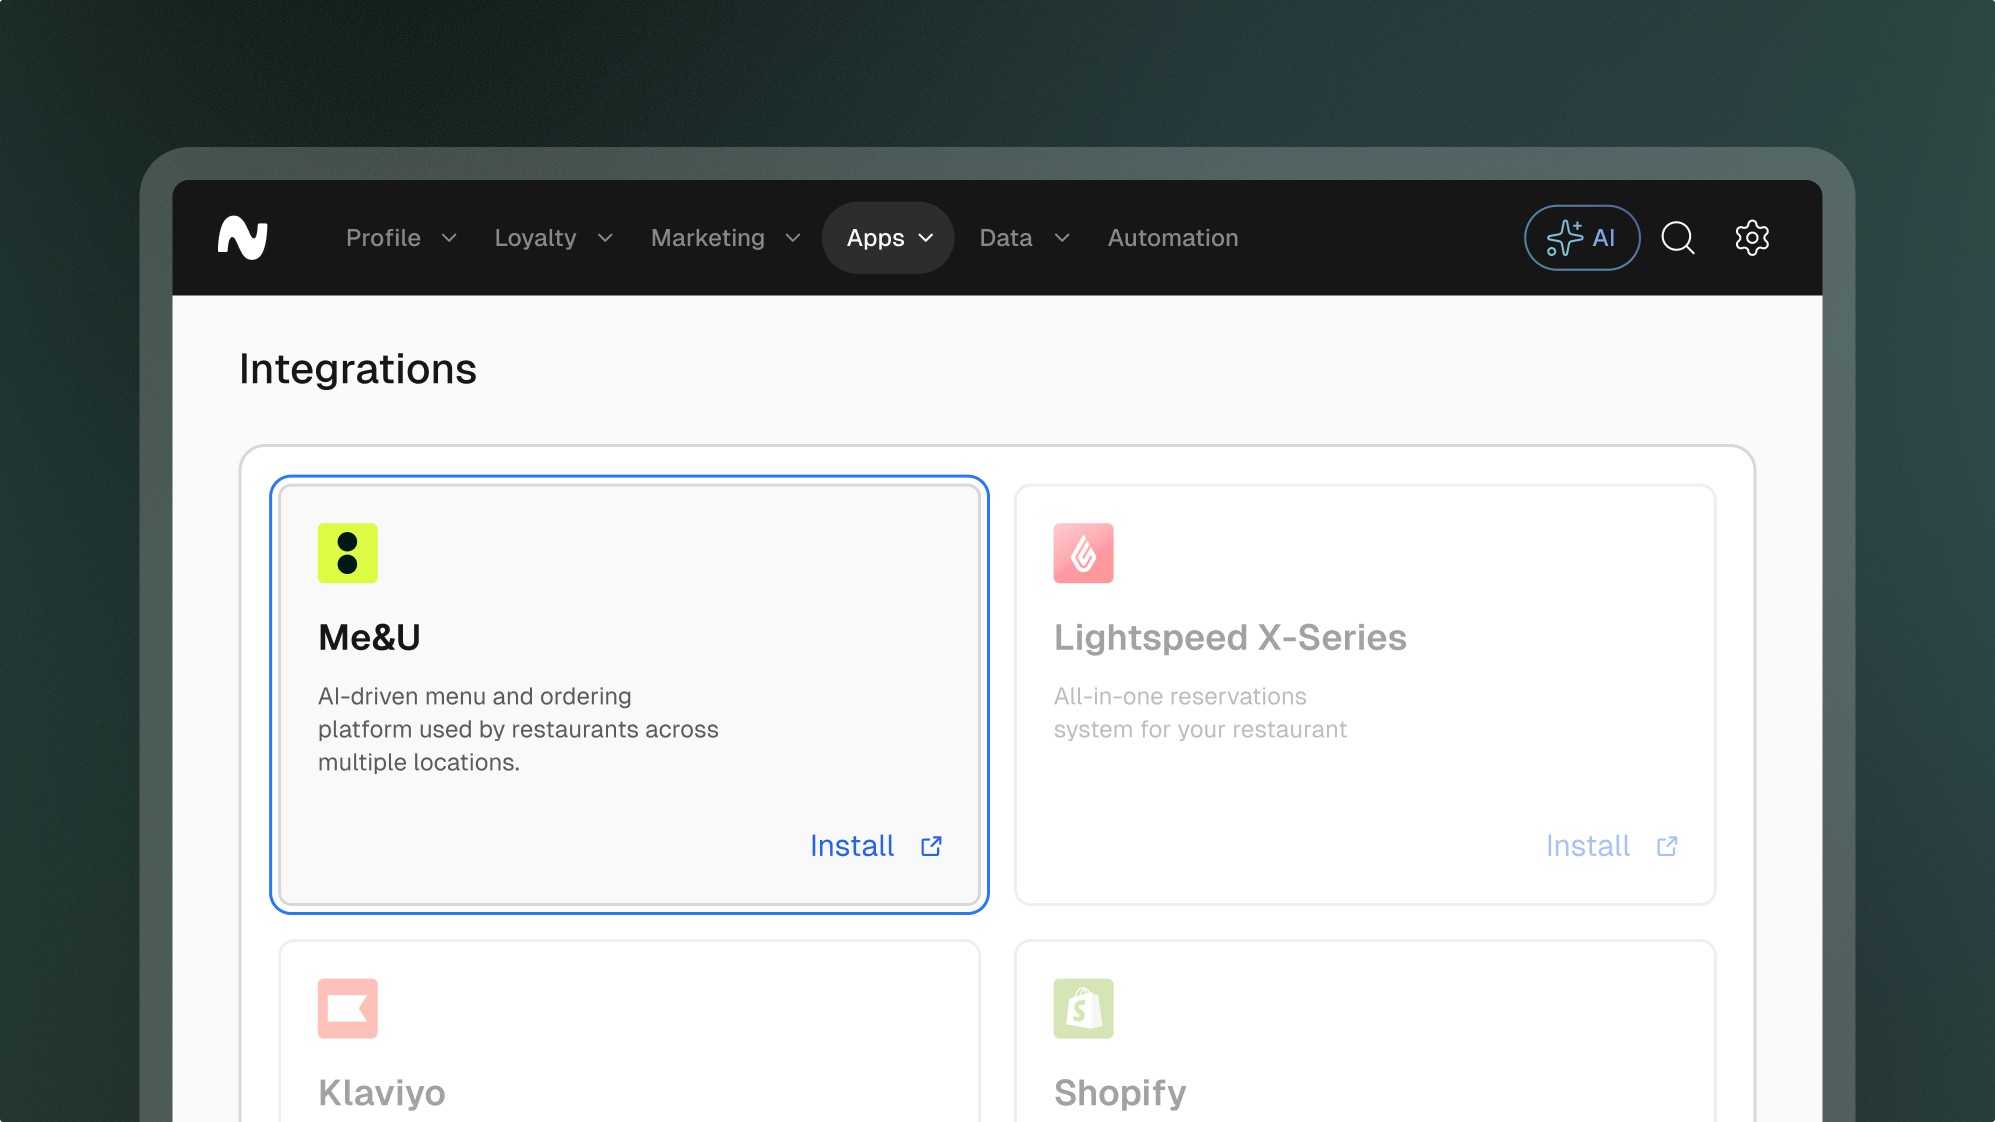Go to the Automation menu item
The image size is (1995, 1122).
(x=1172, y=238)
